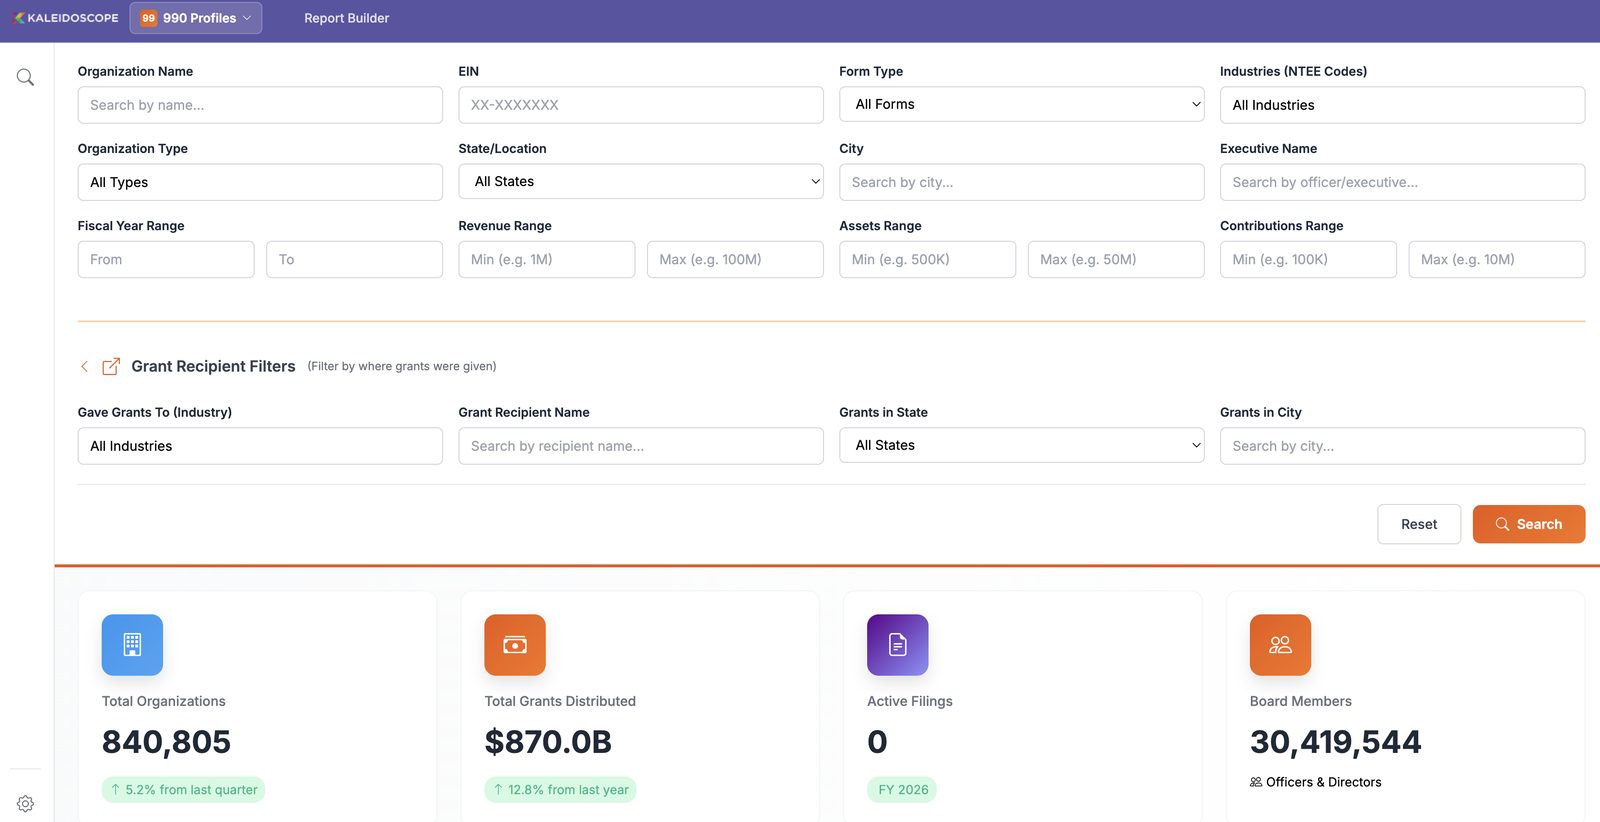
Task: Click the FY 2026 badge
Action: [902, 790]
